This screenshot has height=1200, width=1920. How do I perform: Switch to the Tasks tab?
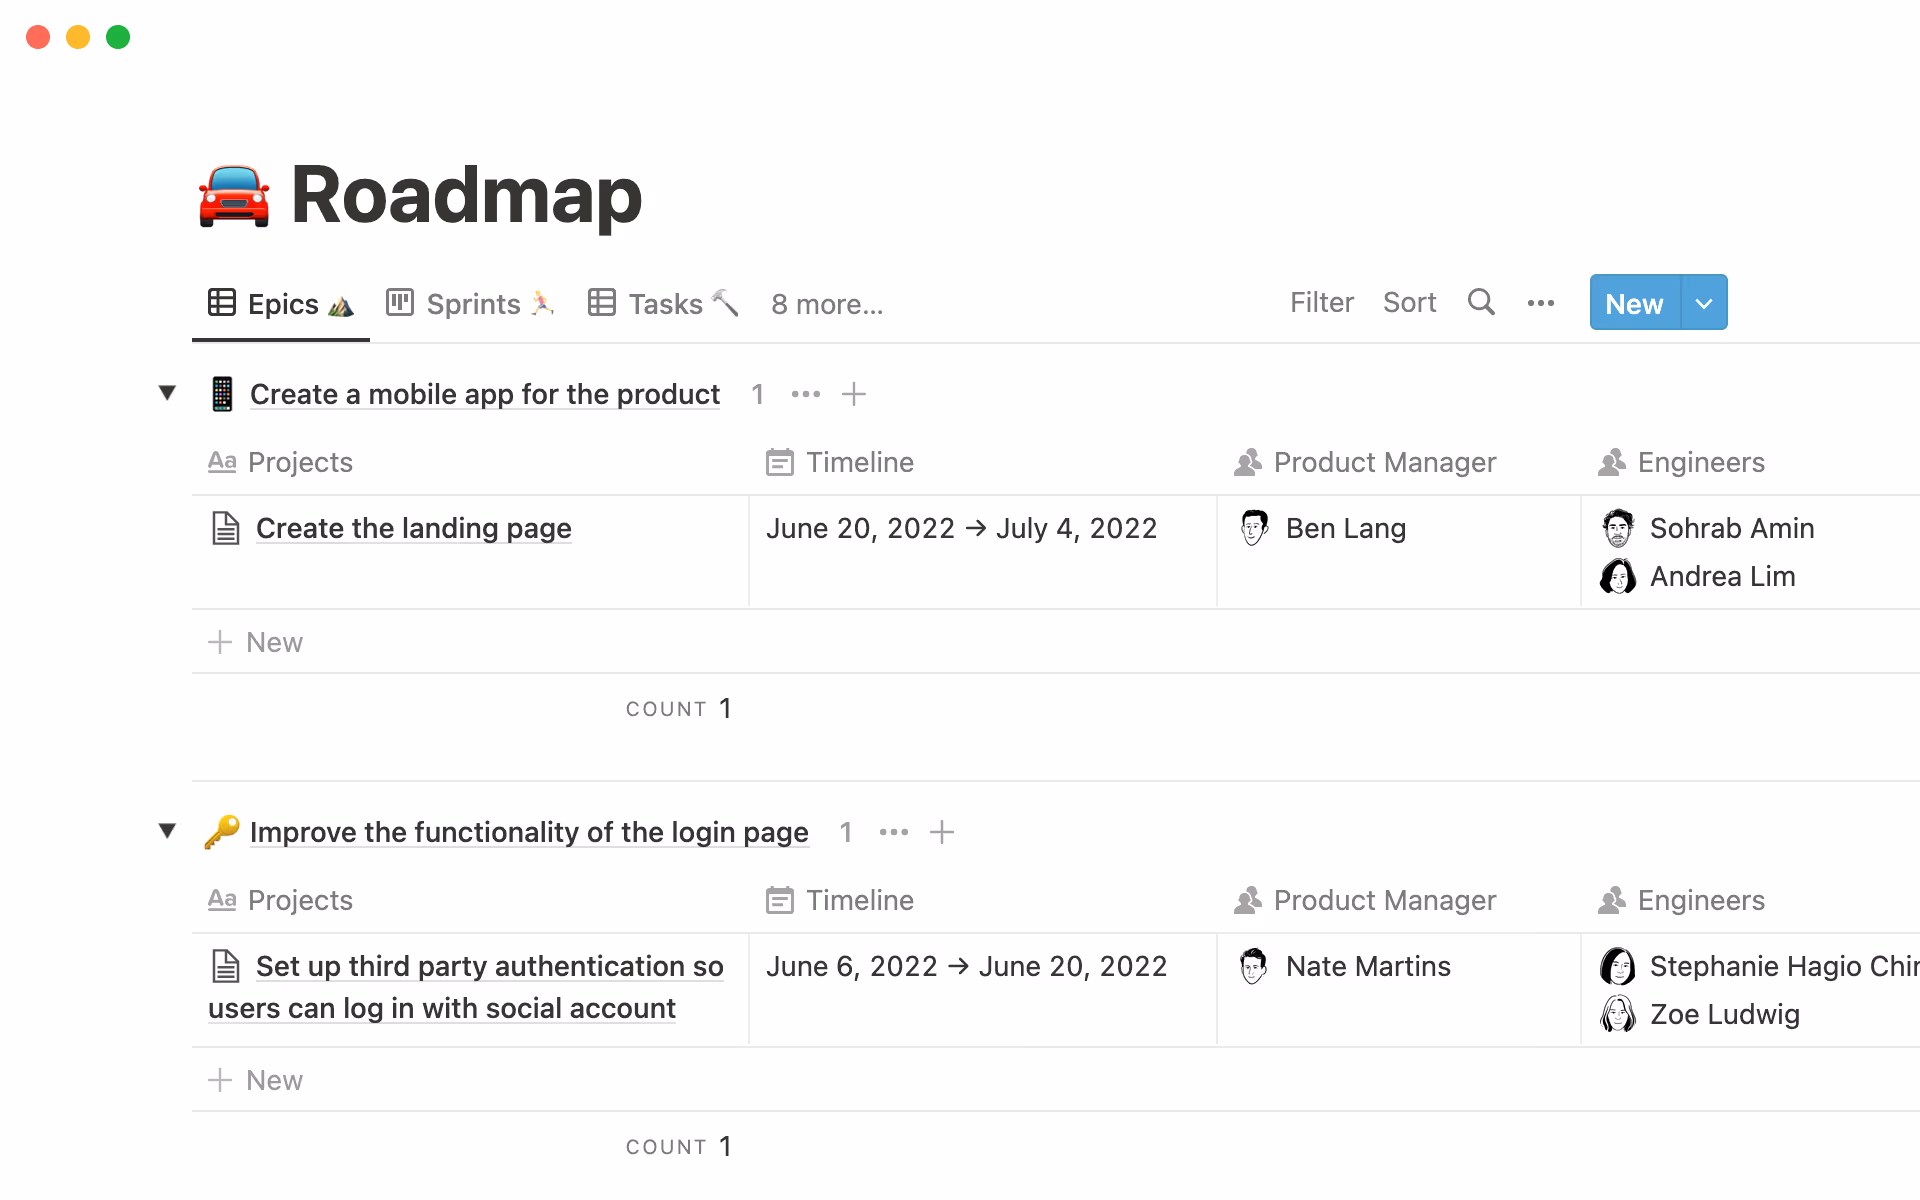tap(663, 303)
